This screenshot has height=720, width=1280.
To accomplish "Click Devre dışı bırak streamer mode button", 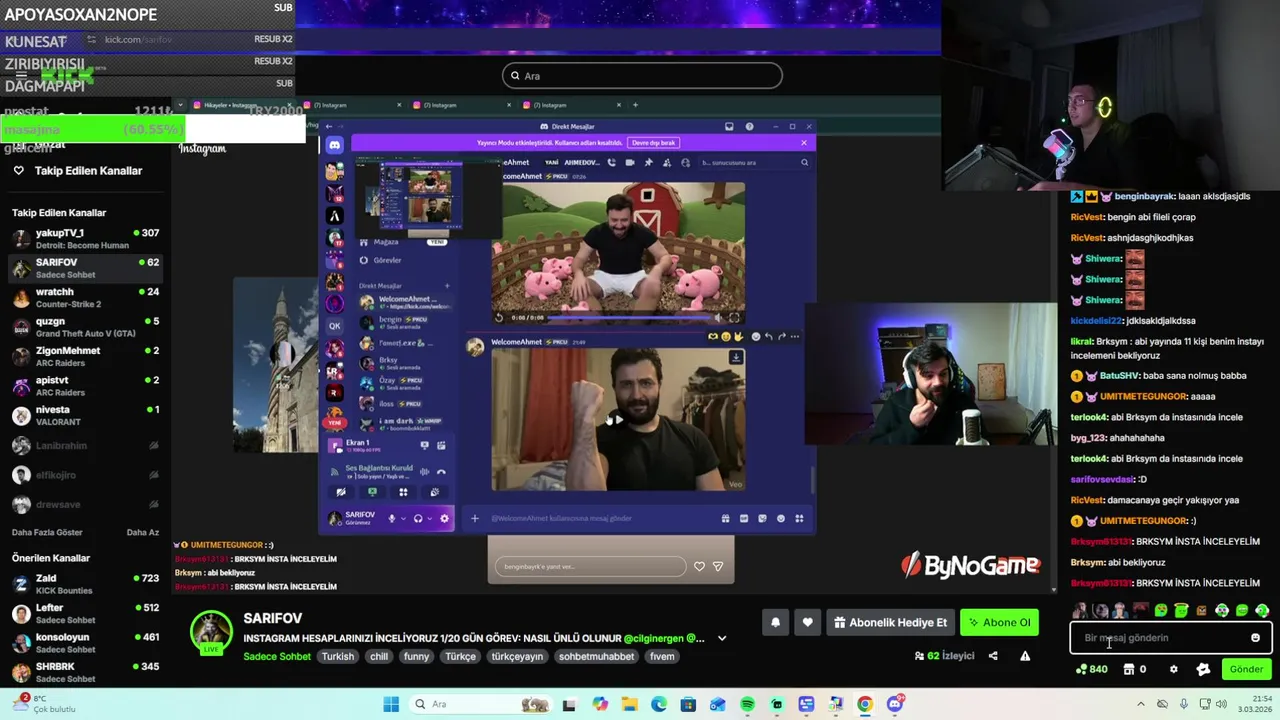I will click(654, 143).
